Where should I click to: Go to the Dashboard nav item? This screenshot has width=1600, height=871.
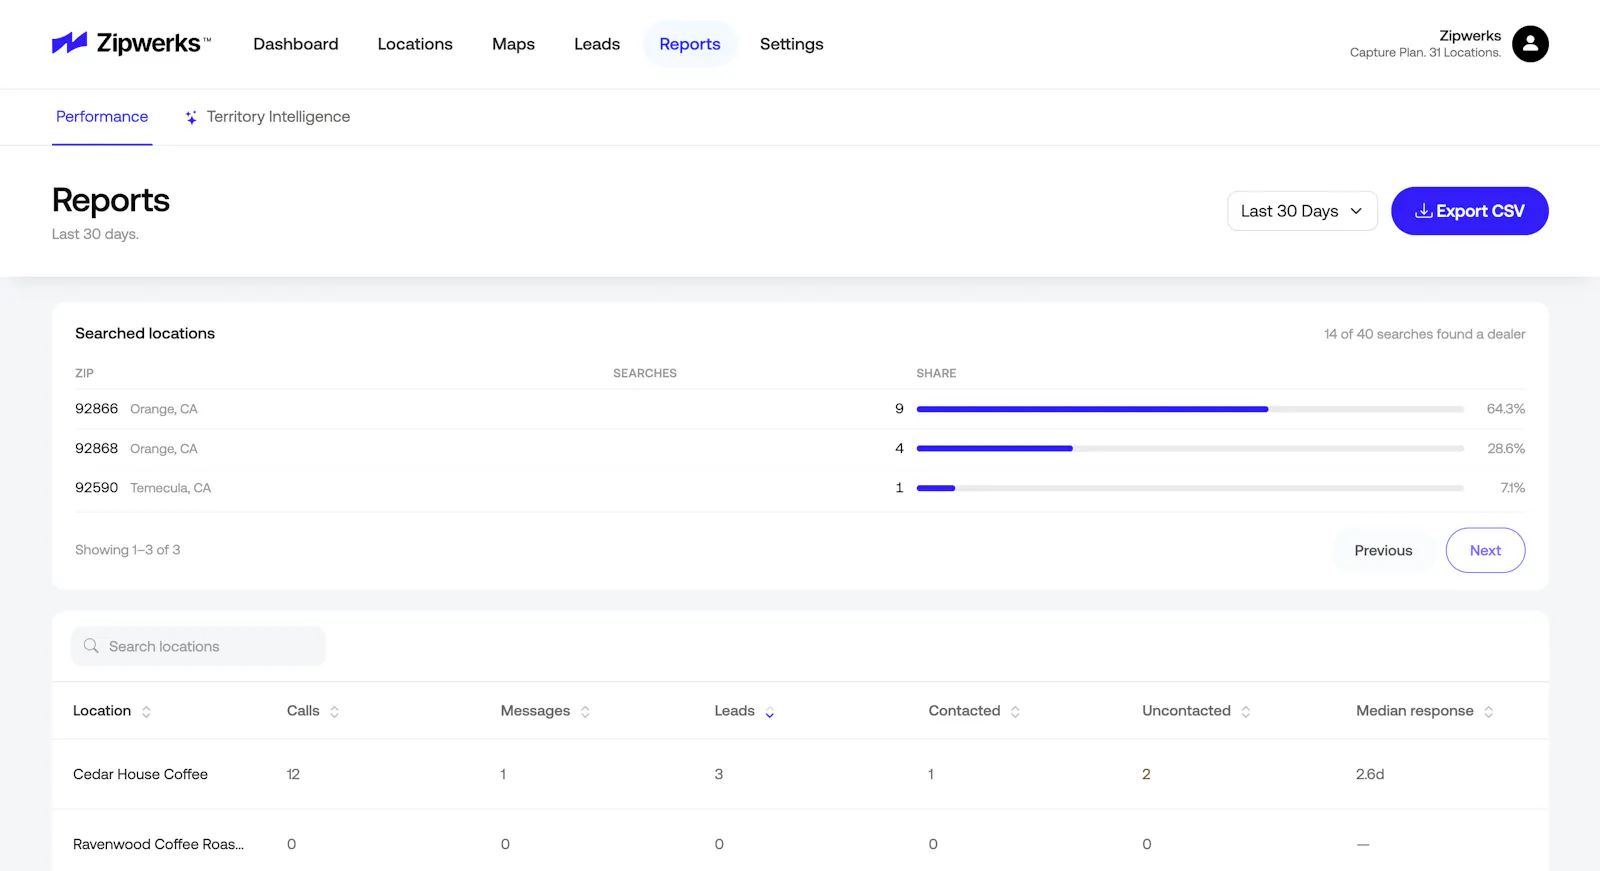(x=296, y=44)
